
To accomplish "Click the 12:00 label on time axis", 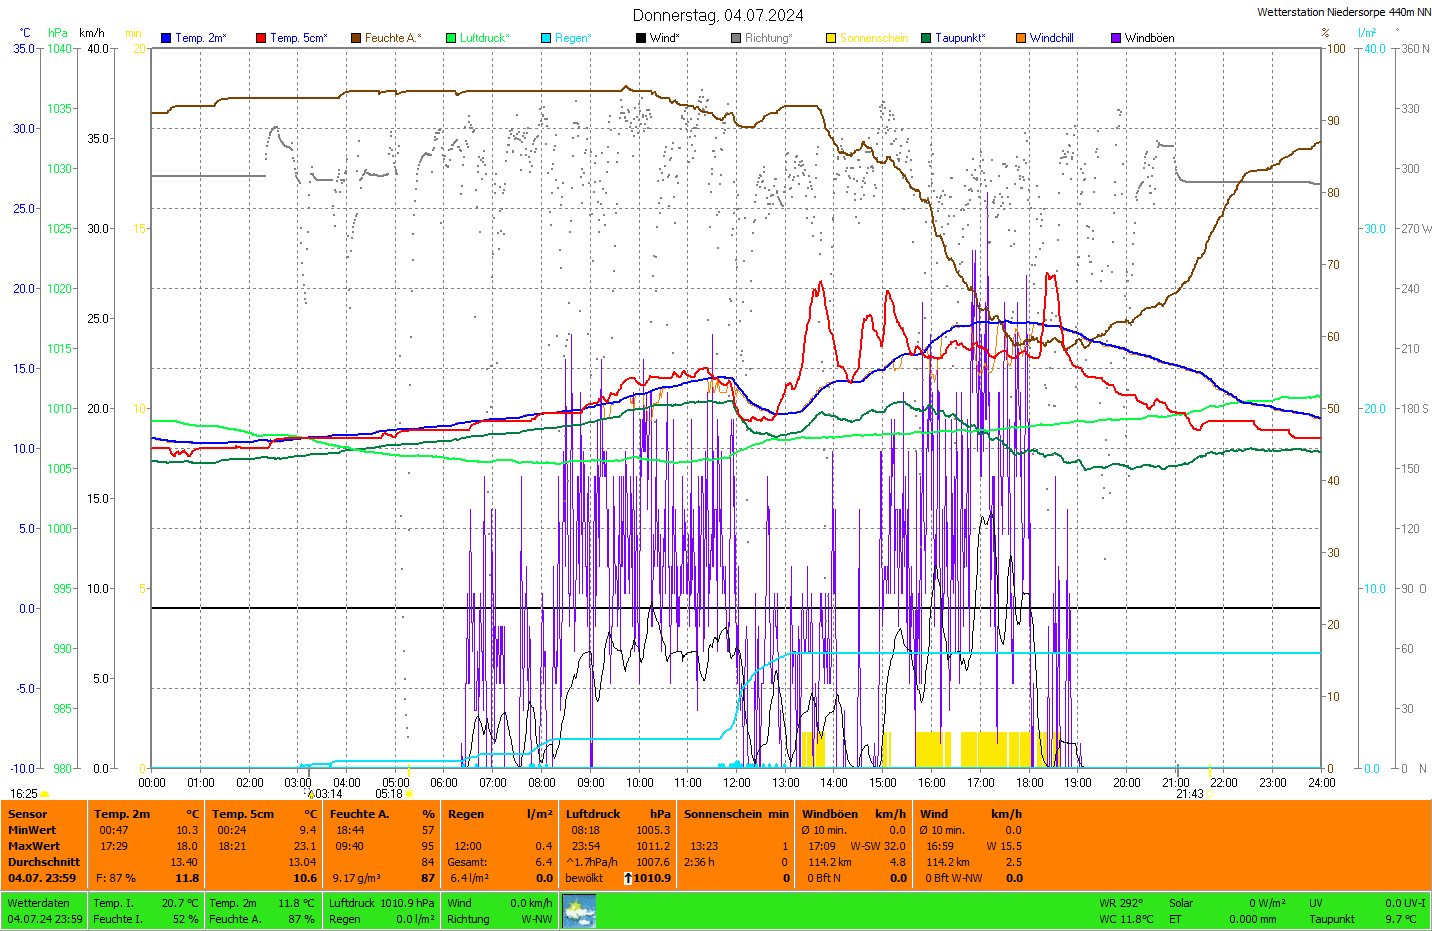I will point(737,783).
